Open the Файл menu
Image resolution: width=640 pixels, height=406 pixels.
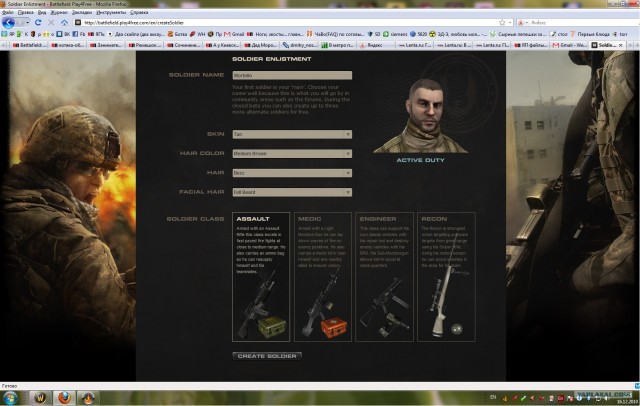[7, 13]
